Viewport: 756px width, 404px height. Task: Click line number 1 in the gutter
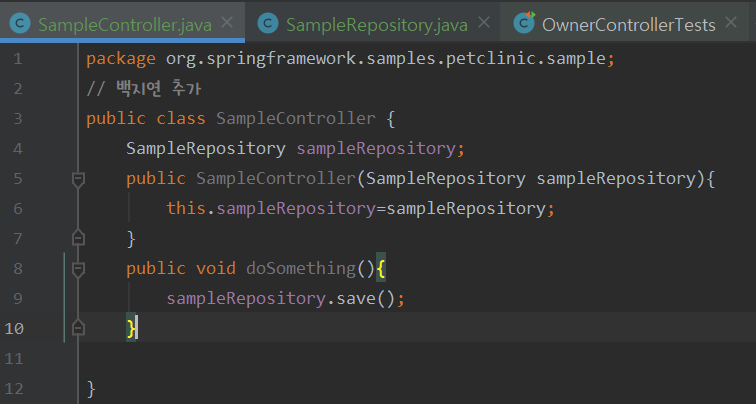pos(18,59)
